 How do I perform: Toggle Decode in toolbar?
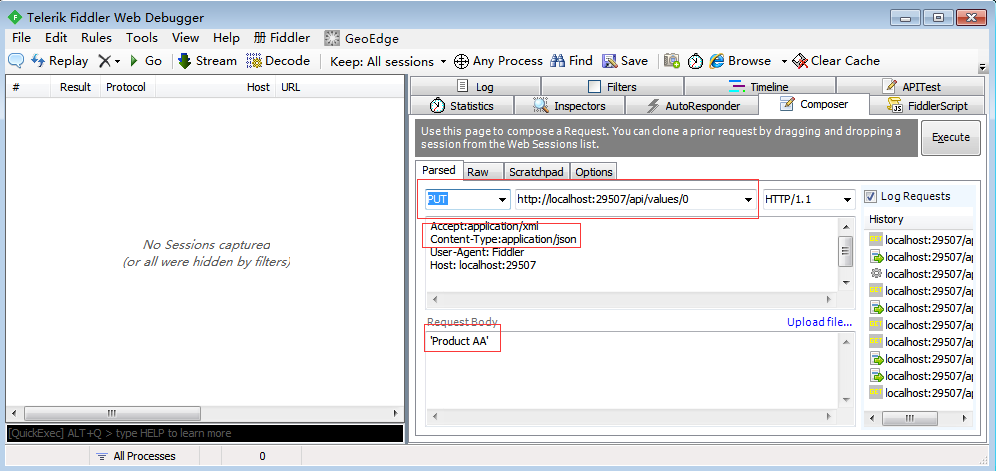tap(278, 61)
